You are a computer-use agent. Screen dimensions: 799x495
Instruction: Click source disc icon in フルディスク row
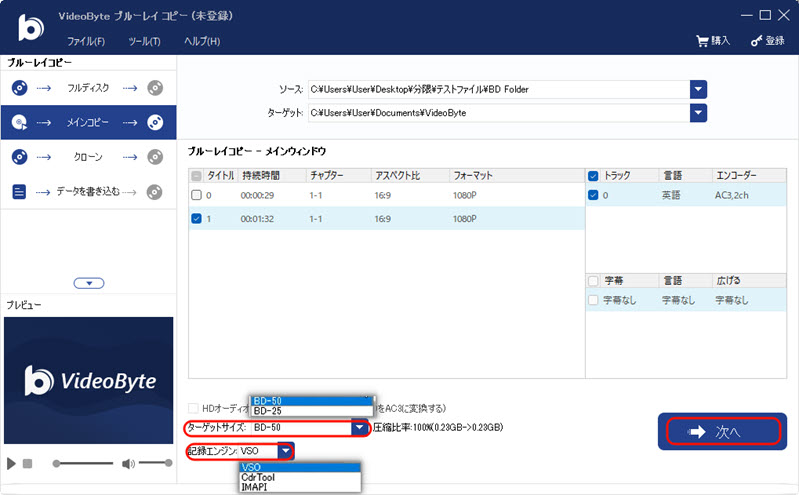(19, 88)
